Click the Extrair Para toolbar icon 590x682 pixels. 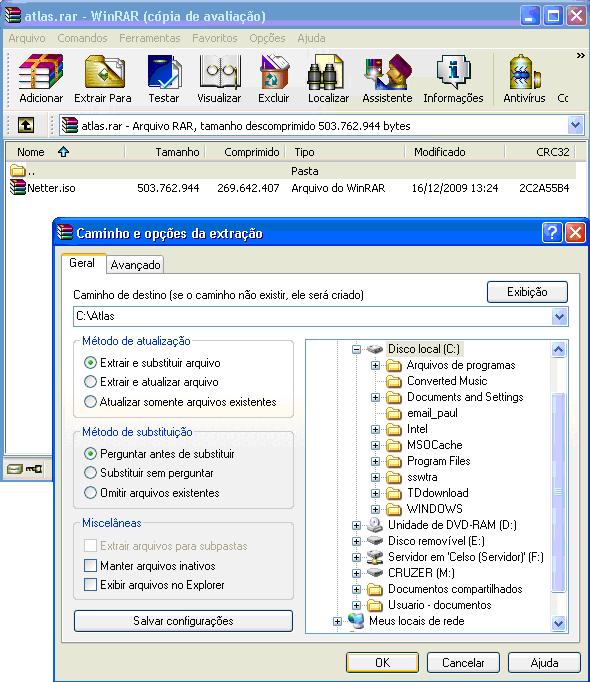(104, 72)
